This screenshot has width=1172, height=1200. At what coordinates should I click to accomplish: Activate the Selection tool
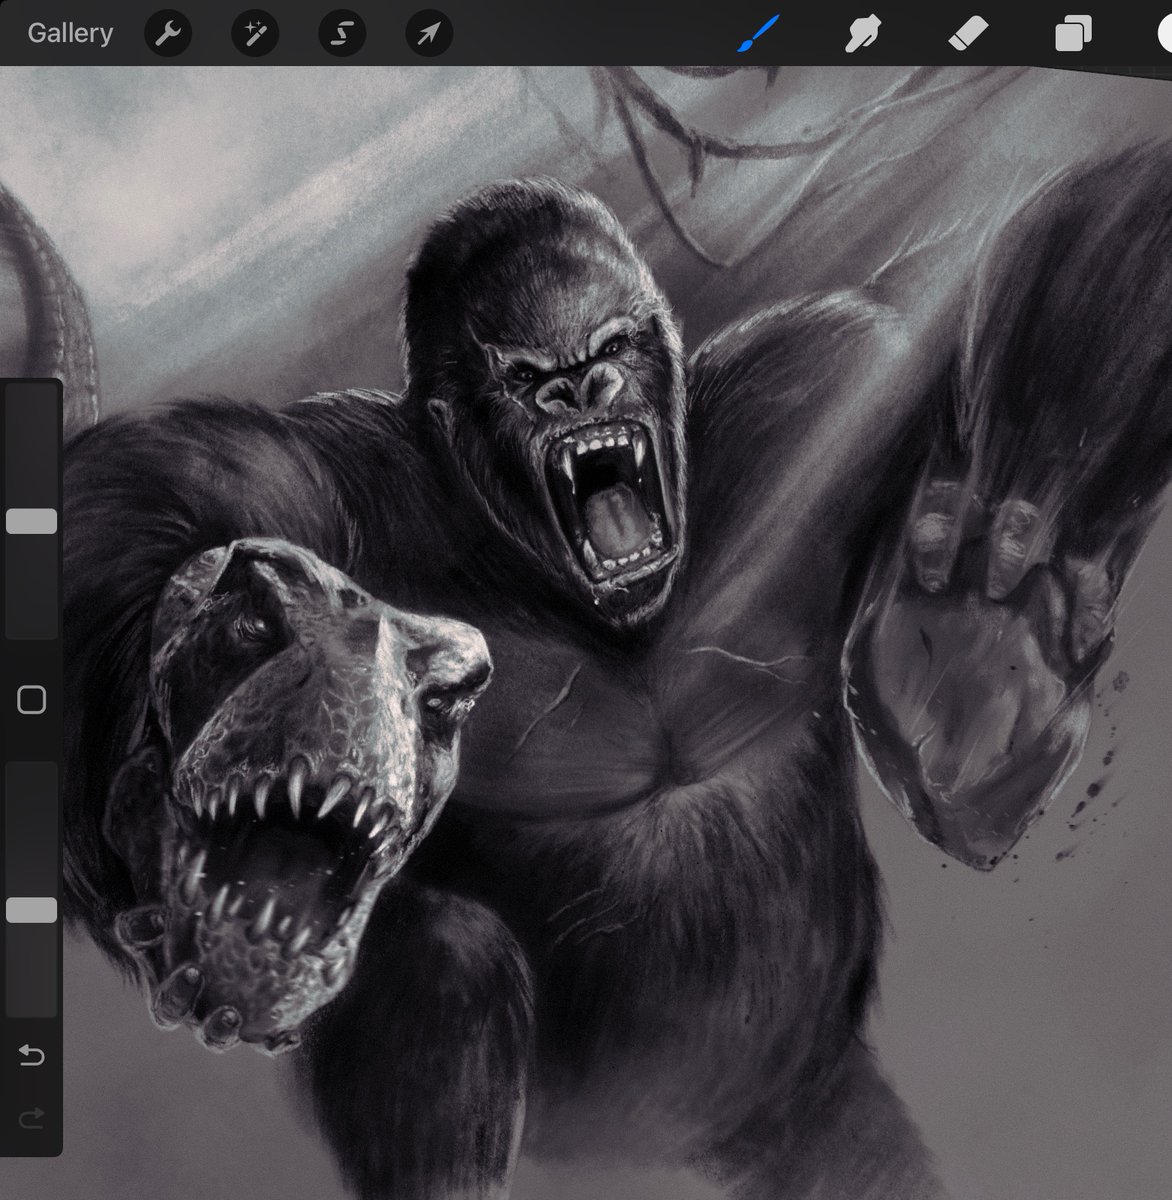(x=341, y=33)
